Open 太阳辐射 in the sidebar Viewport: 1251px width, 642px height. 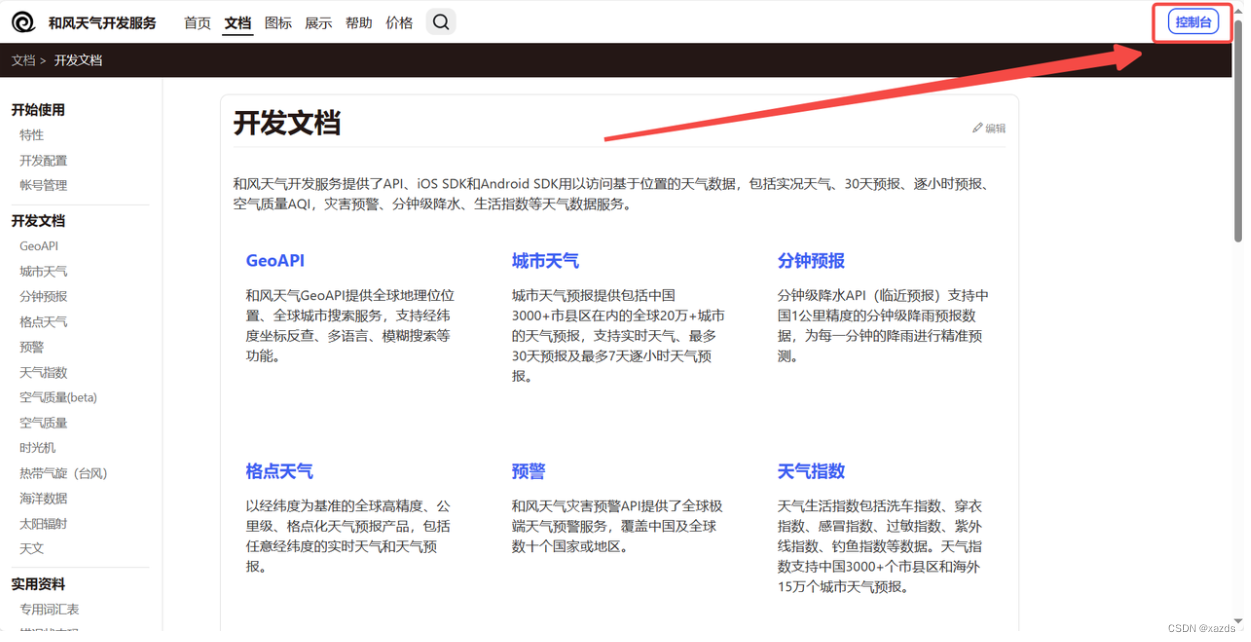(x=44, y=523)
